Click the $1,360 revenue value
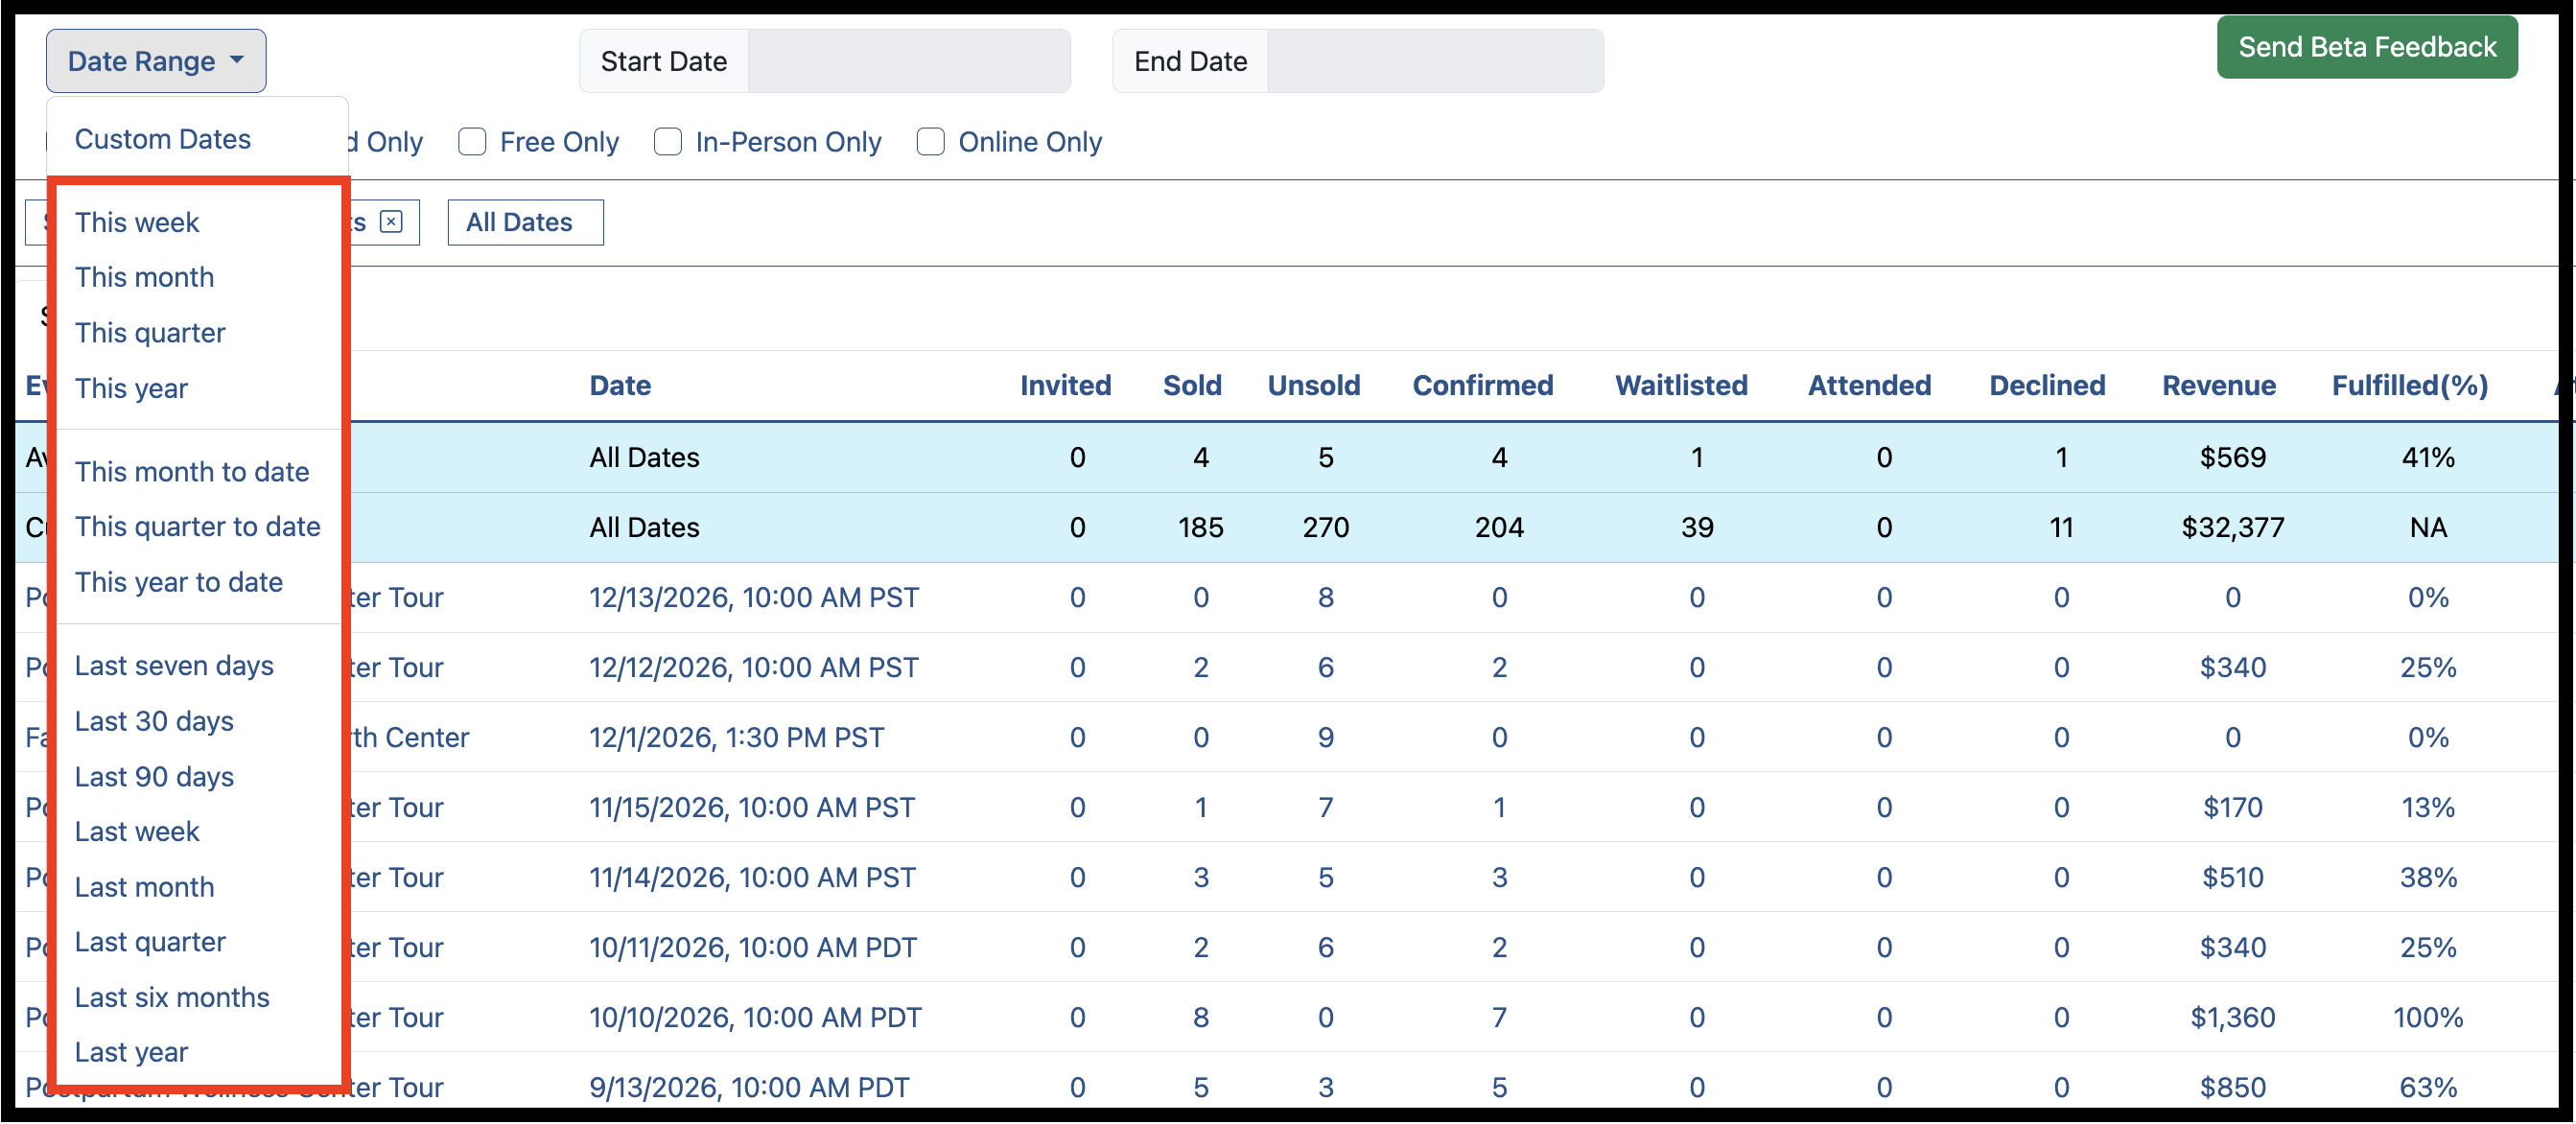 (2233, 1018)
